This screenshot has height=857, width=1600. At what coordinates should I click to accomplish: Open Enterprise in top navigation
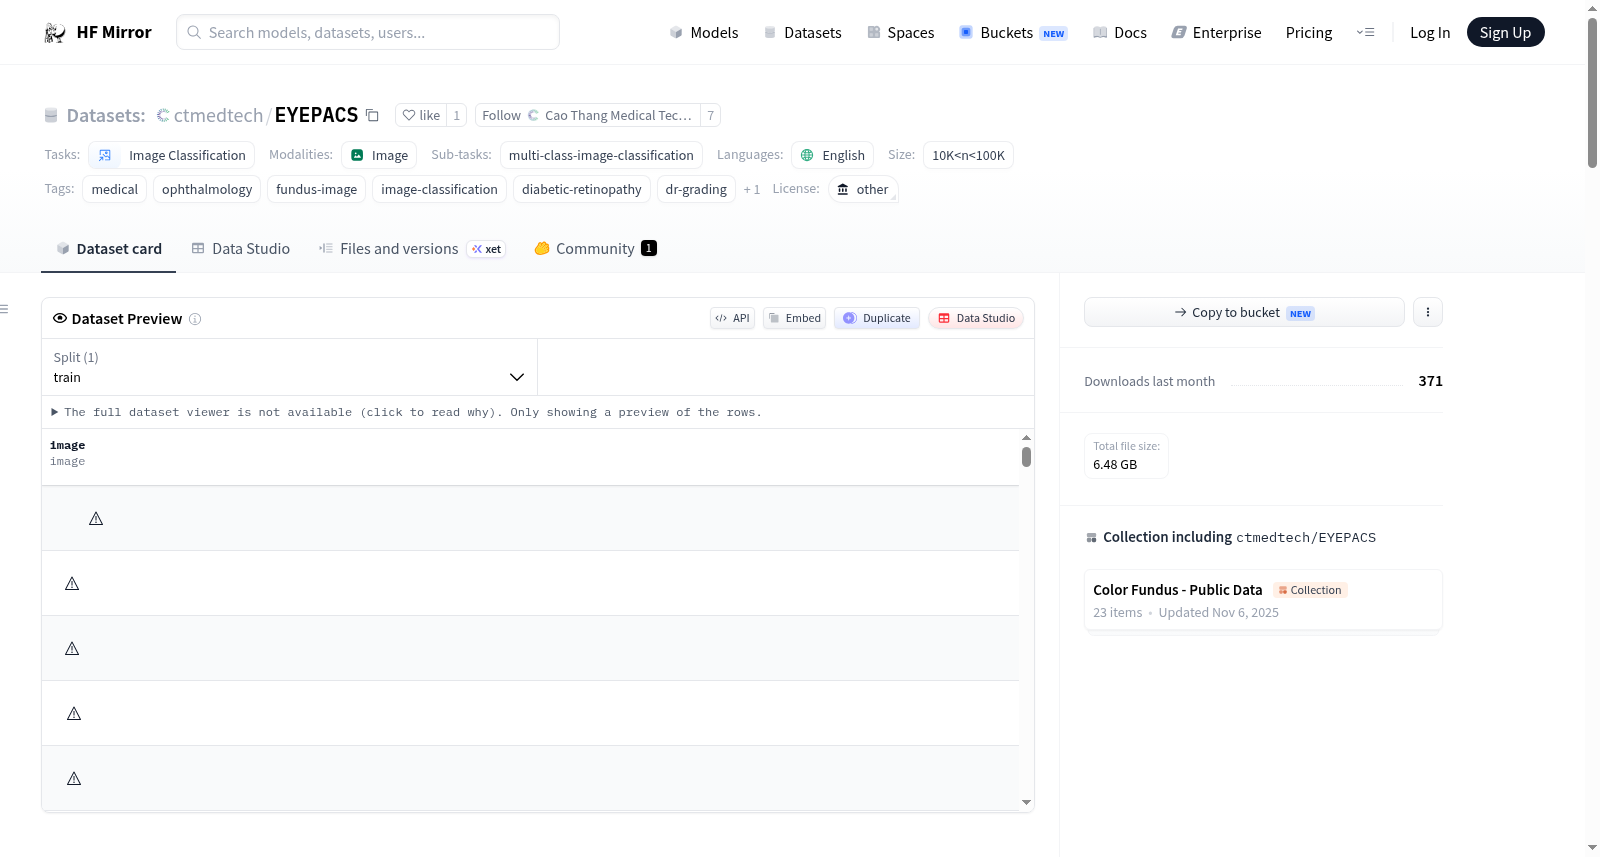(x=1216, y=33)
